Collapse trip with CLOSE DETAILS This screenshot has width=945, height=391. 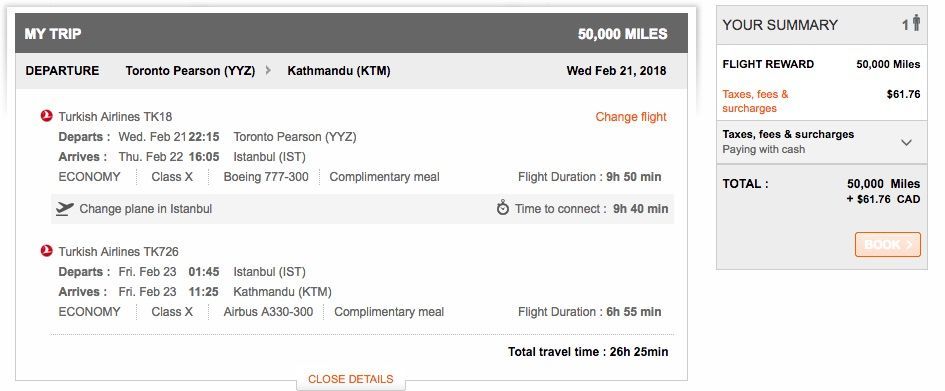pos(351,379)
